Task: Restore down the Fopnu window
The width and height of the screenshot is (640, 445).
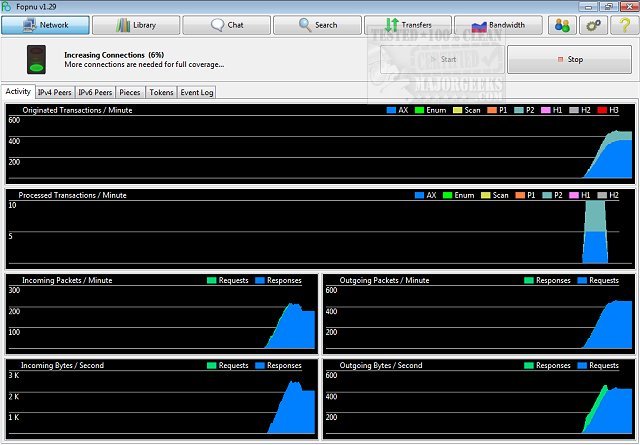Action: tap(609, 7)
